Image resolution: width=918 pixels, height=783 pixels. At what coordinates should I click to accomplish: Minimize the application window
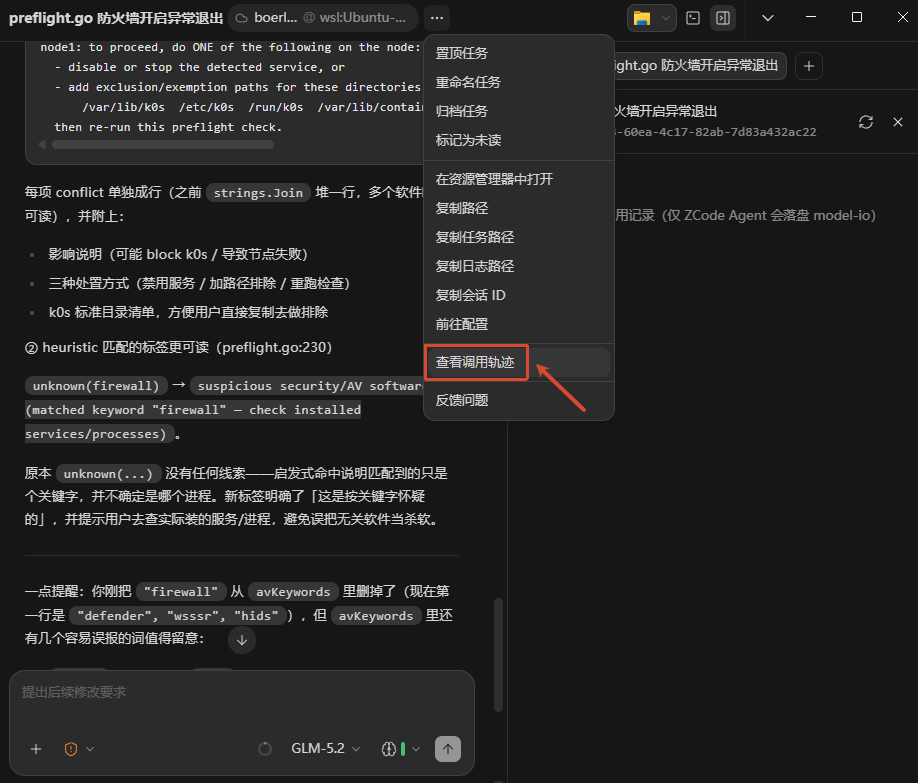(x=811, y=18)
